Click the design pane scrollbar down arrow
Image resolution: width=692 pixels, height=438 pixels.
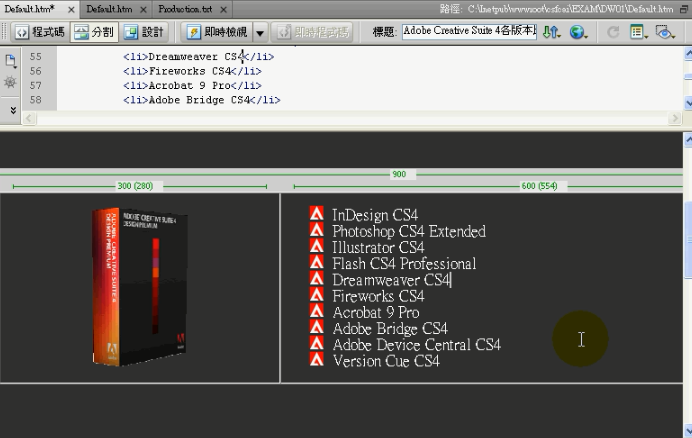coord(688,431)
